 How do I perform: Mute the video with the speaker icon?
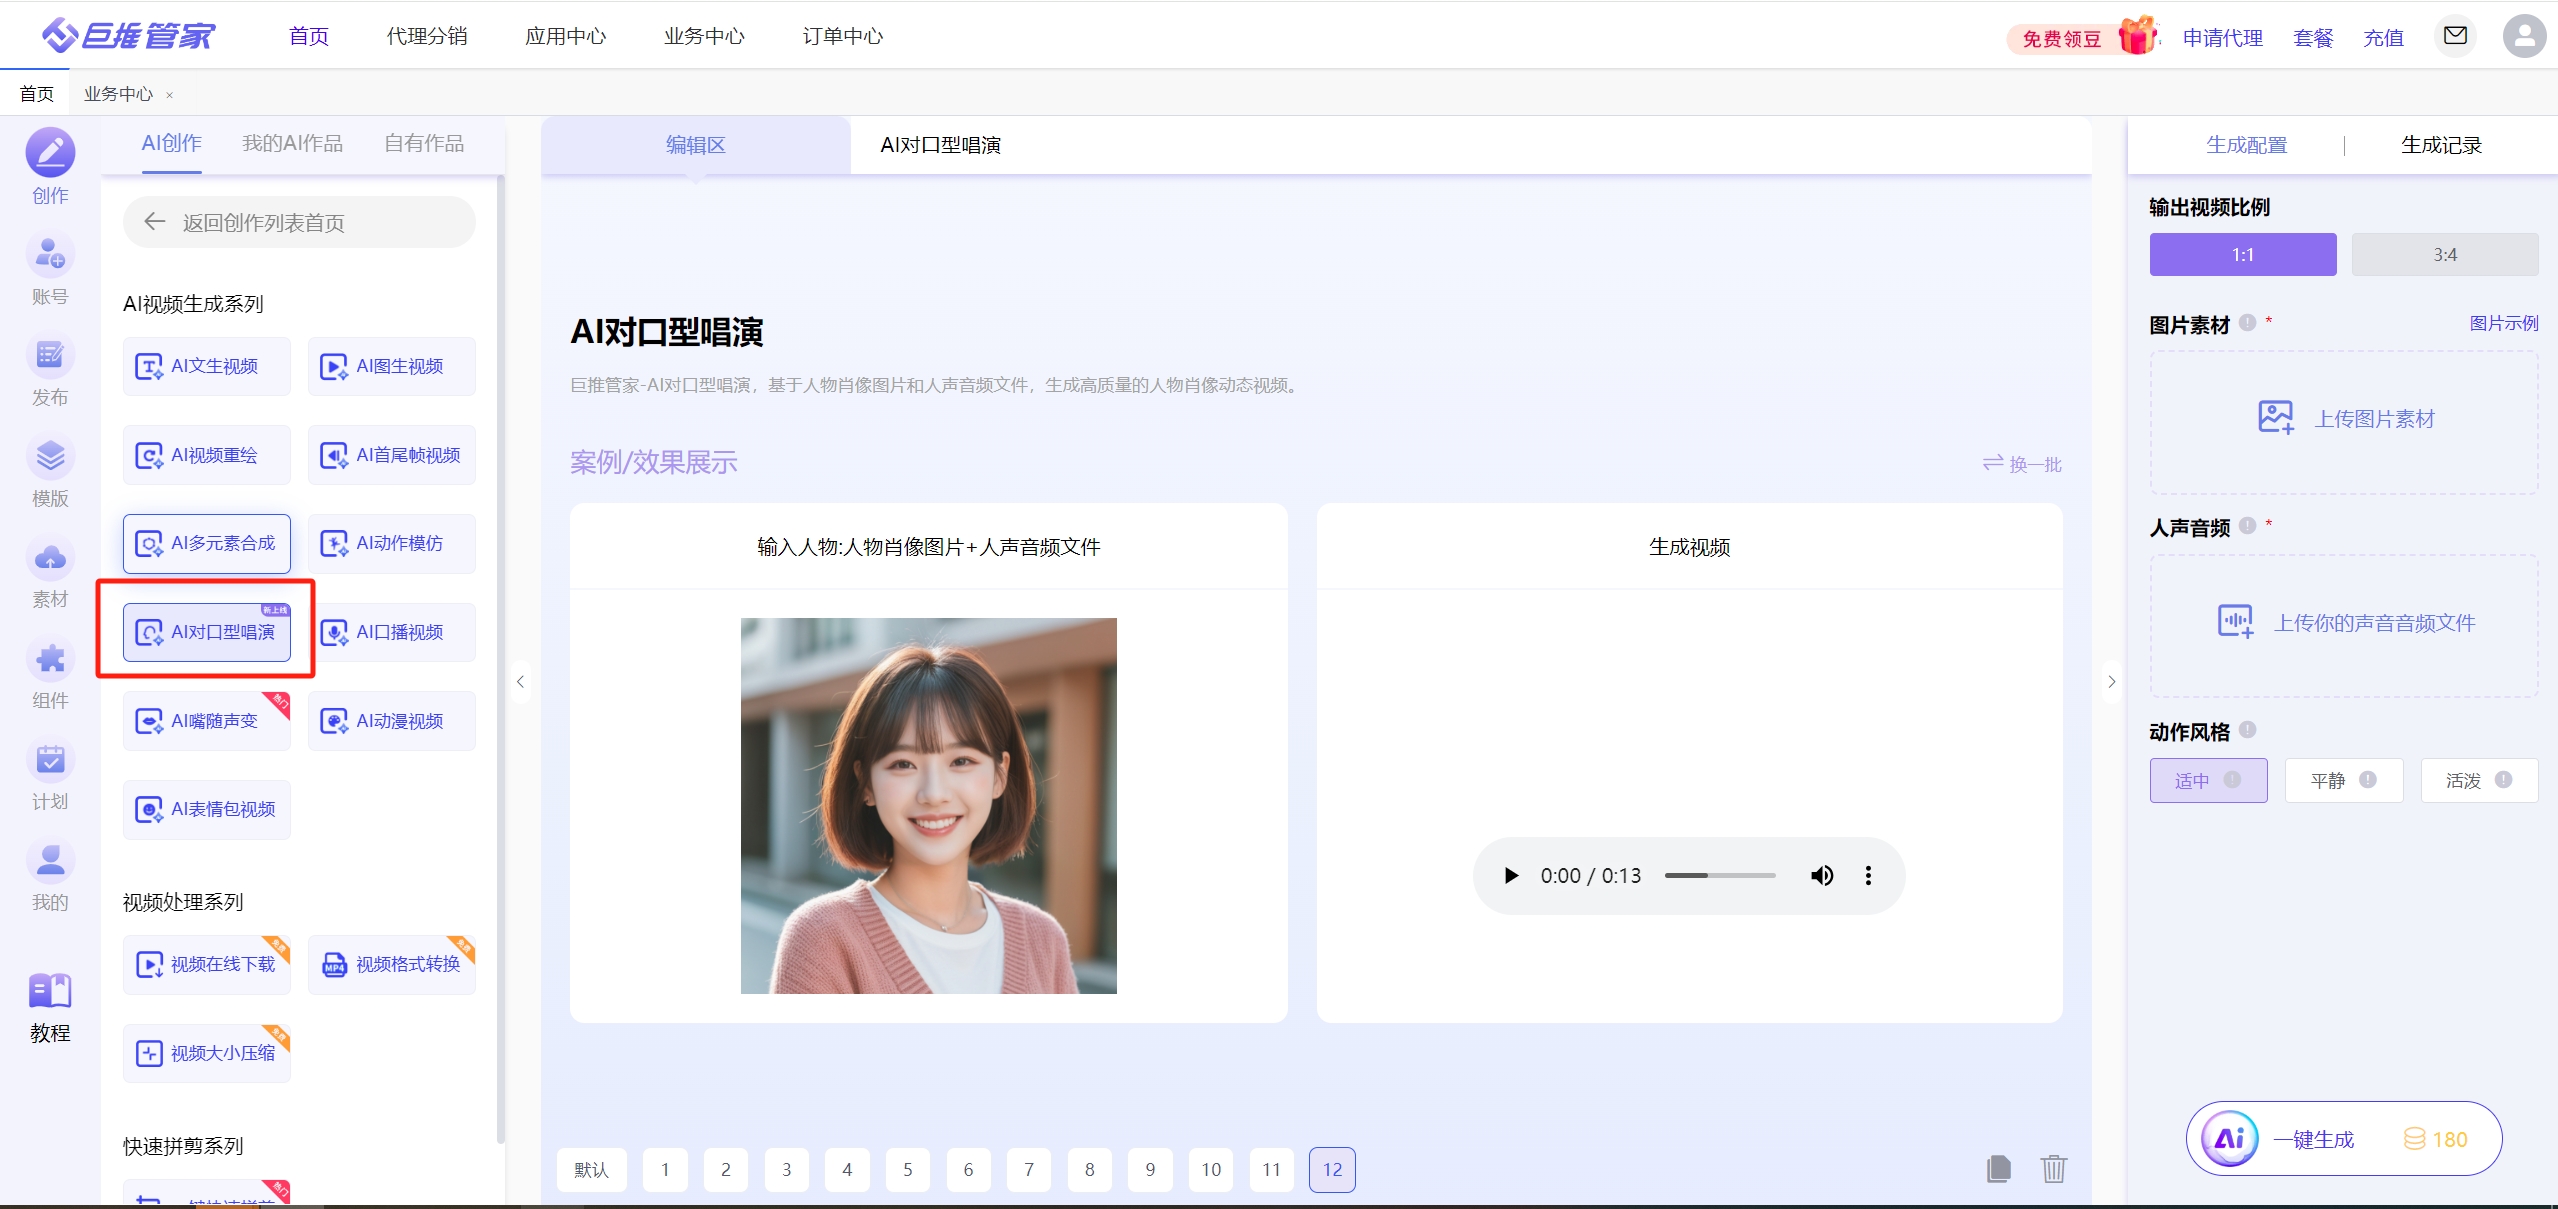click(1822, 876)
